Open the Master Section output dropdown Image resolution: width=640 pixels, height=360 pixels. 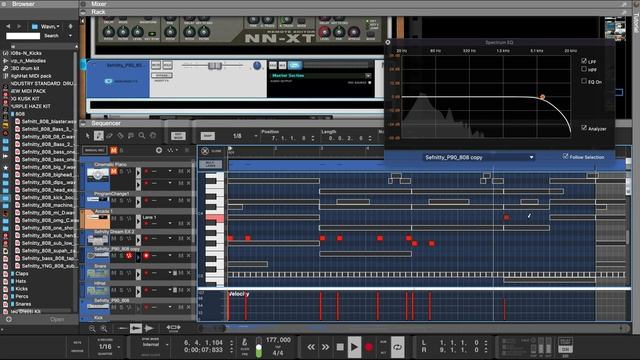click(367, 76)
